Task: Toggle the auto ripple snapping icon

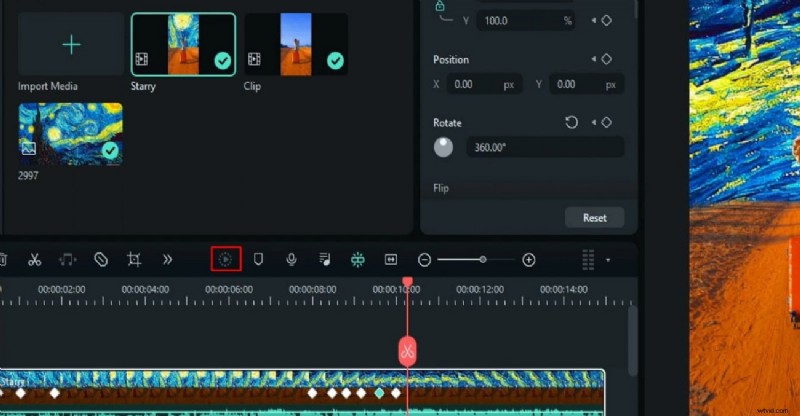Action: pos(358,260)
